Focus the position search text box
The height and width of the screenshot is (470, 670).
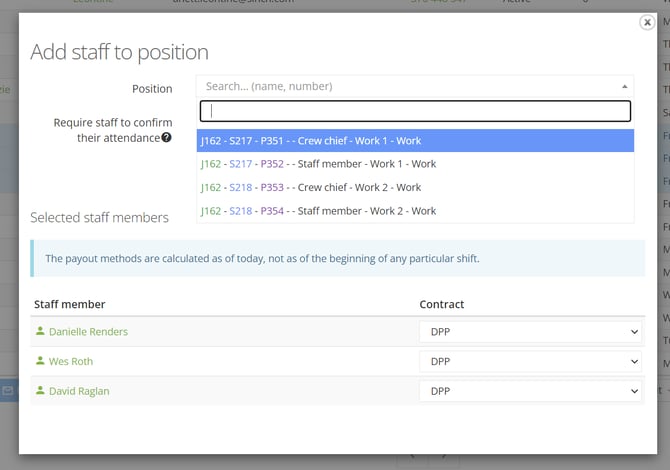415,111
